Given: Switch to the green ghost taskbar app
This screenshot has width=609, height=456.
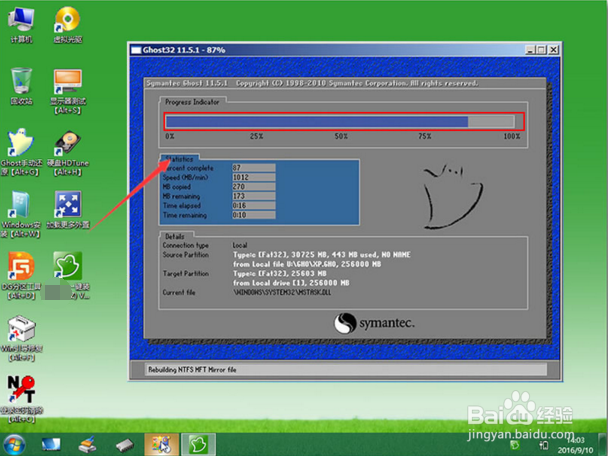Looking at the screenshot, I should pos(198,445).
